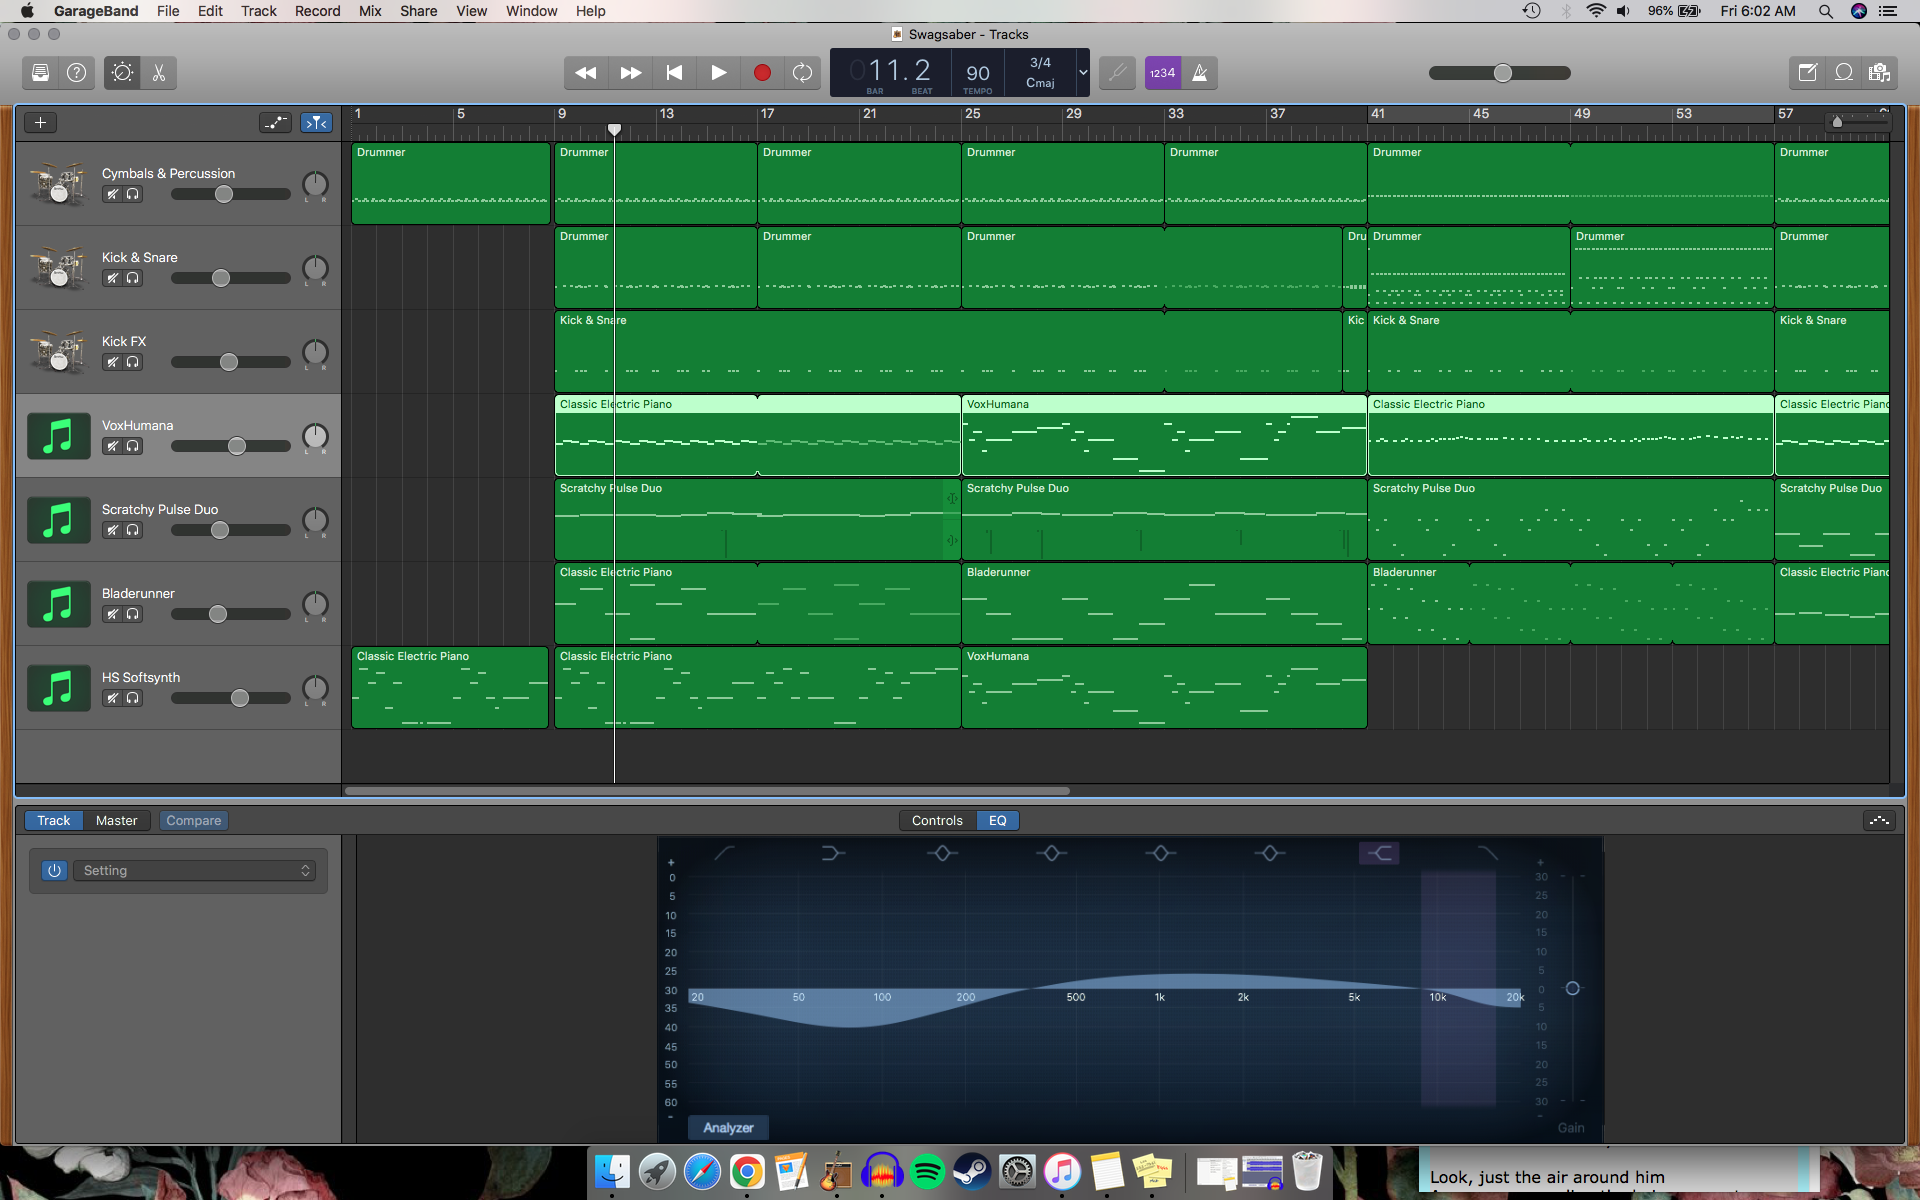Select the VoxHumana instrument icon
Screen dimensions: 1920x1200
tap(58, 436)
